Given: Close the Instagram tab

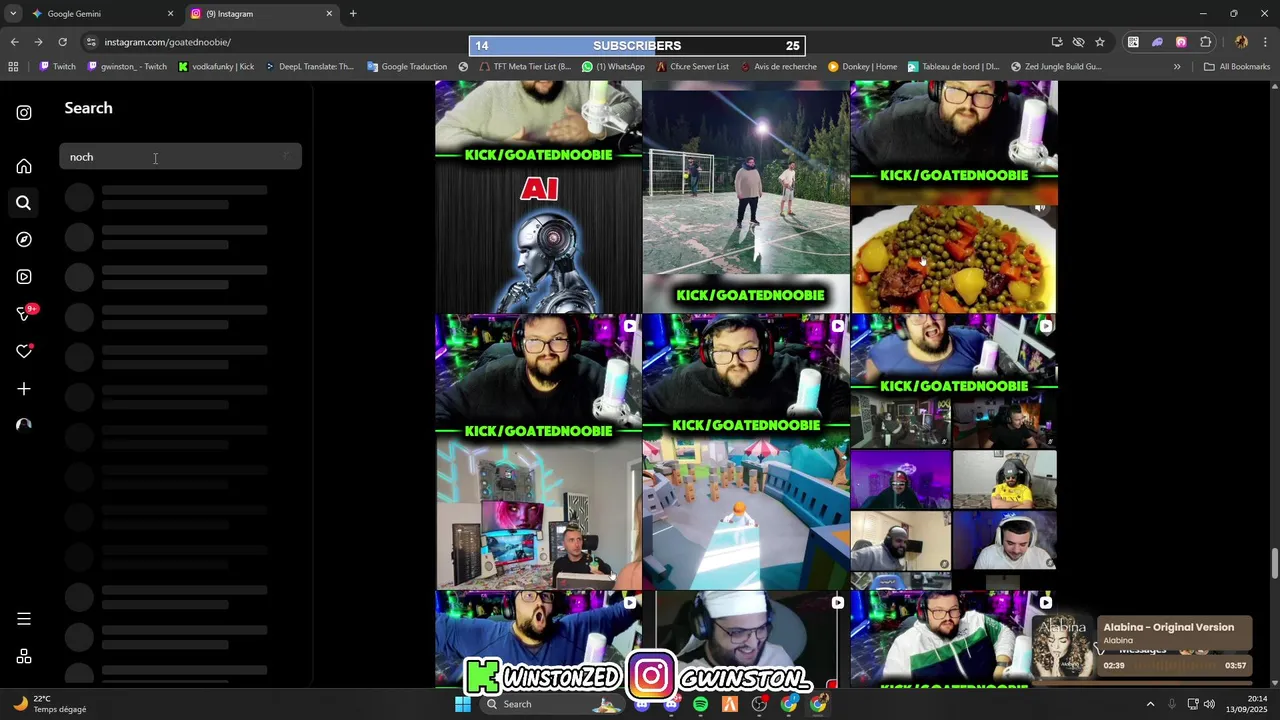Looking at the screenshot, I should point(329,14).
